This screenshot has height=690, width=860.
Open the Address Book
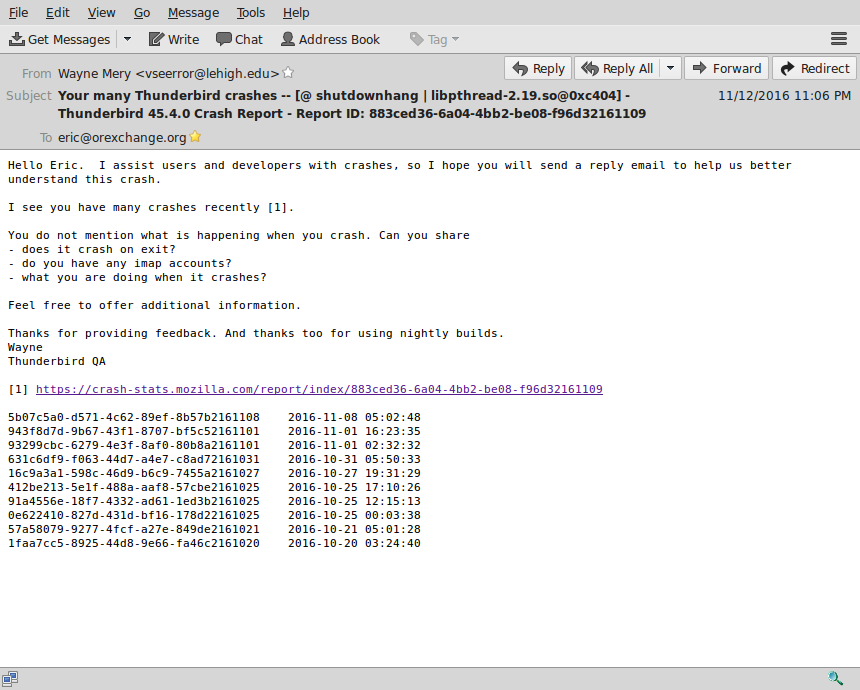330,39
